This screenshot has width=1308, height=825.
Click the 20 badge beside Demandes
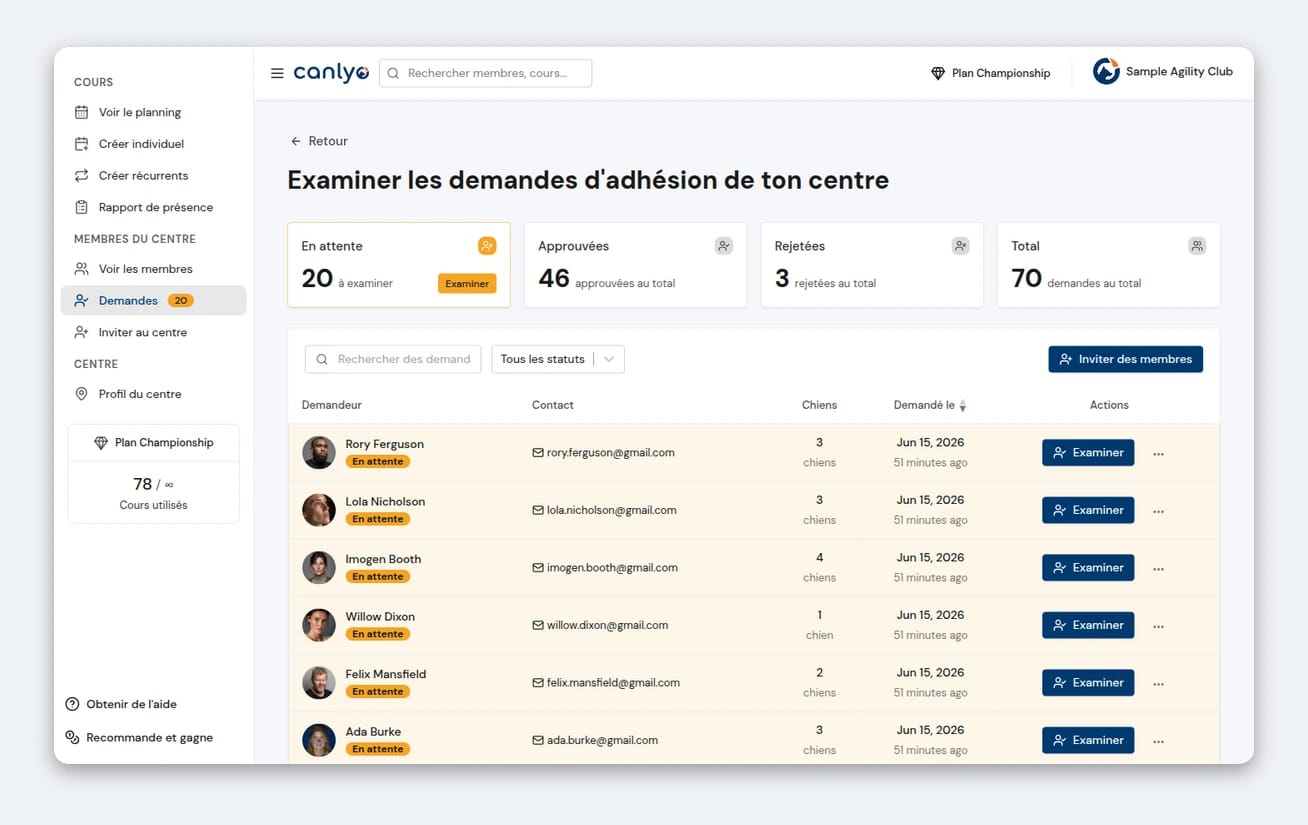click(181, 300)
